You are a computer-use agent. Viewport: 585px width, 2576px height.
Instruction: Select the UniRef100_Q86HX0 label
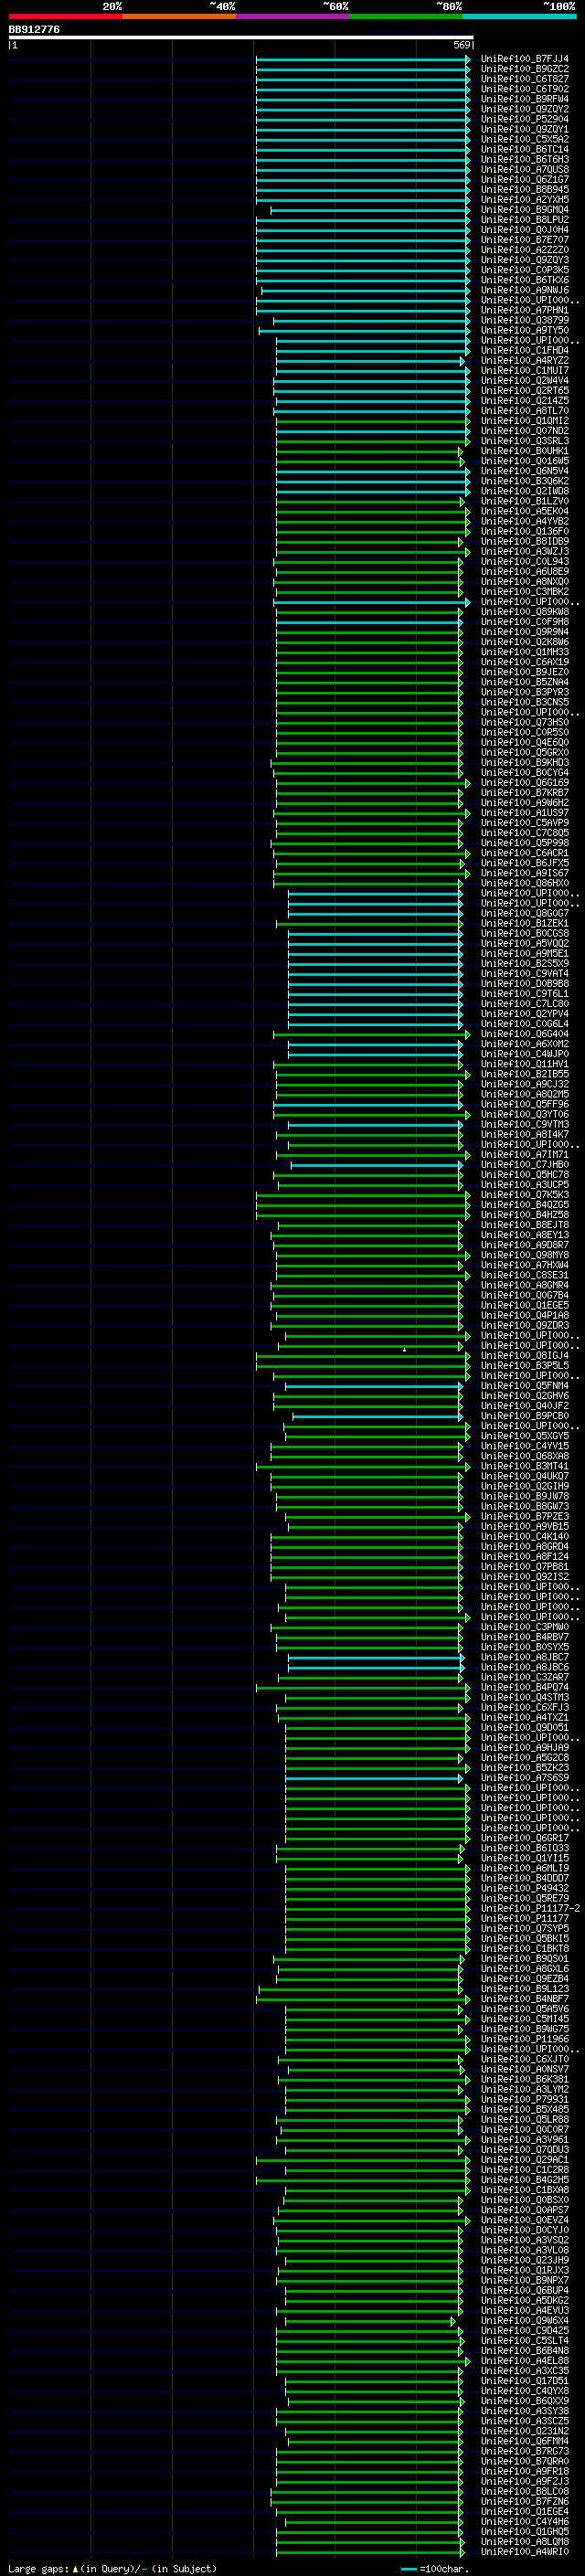524,882
